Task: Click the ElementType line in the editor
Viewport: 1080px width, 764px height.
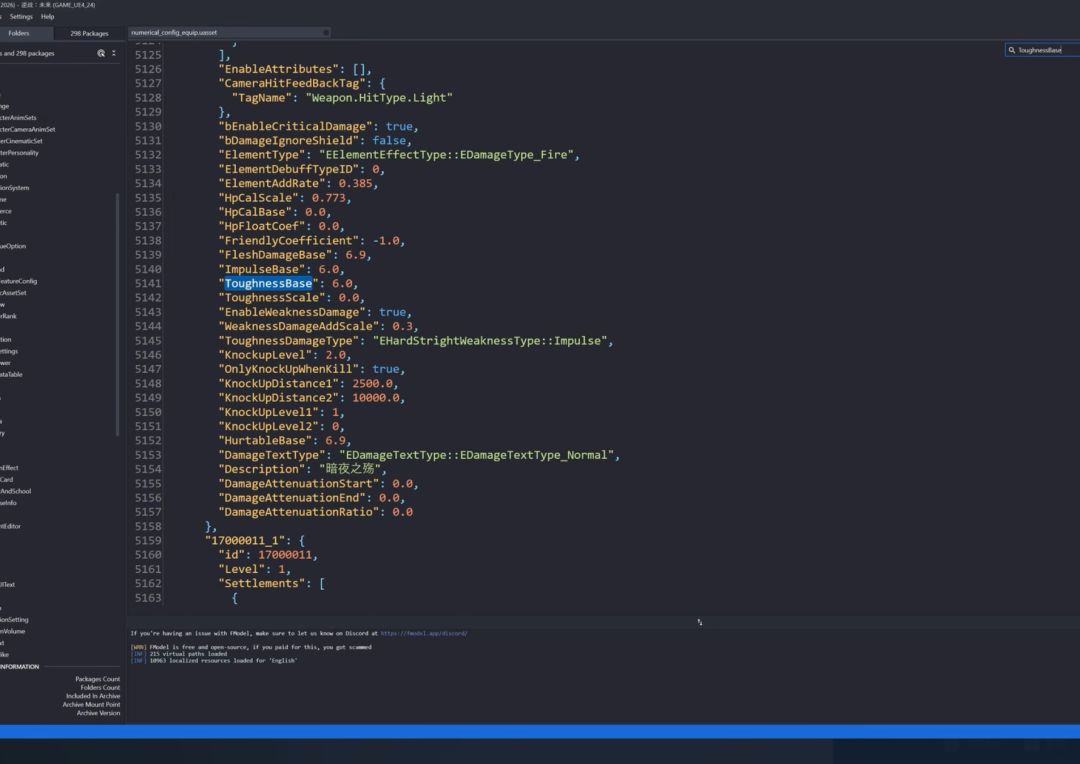Action: [400, 155]
